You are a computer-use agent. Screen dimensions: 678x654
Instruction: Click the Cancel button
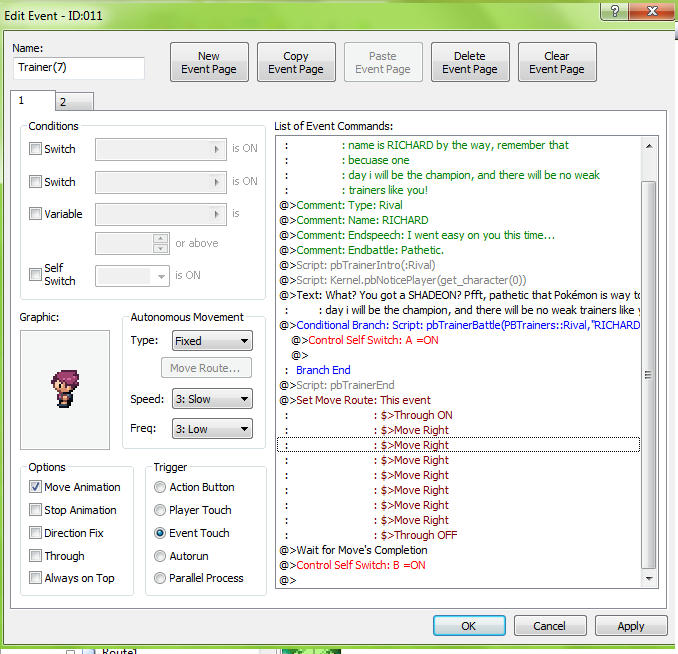550,626
